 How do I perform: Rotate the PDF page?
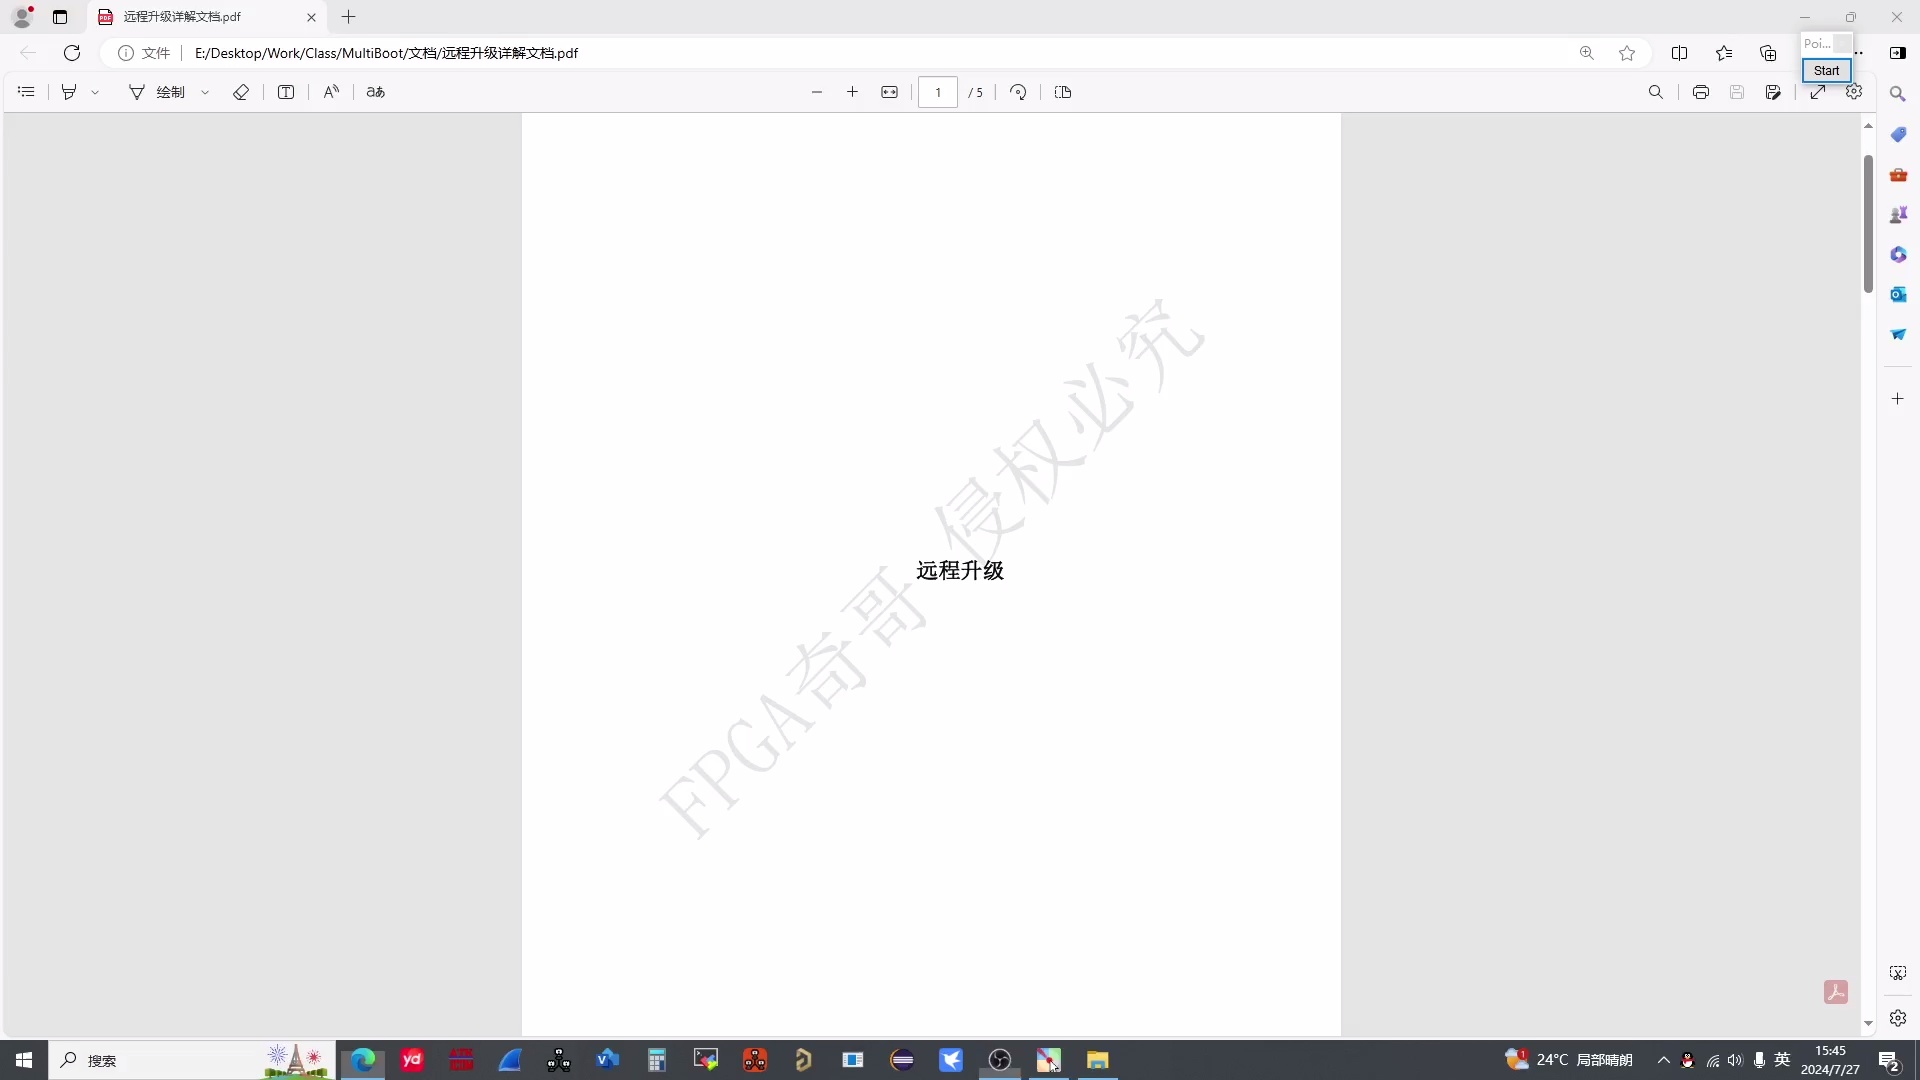(1017, 92)
